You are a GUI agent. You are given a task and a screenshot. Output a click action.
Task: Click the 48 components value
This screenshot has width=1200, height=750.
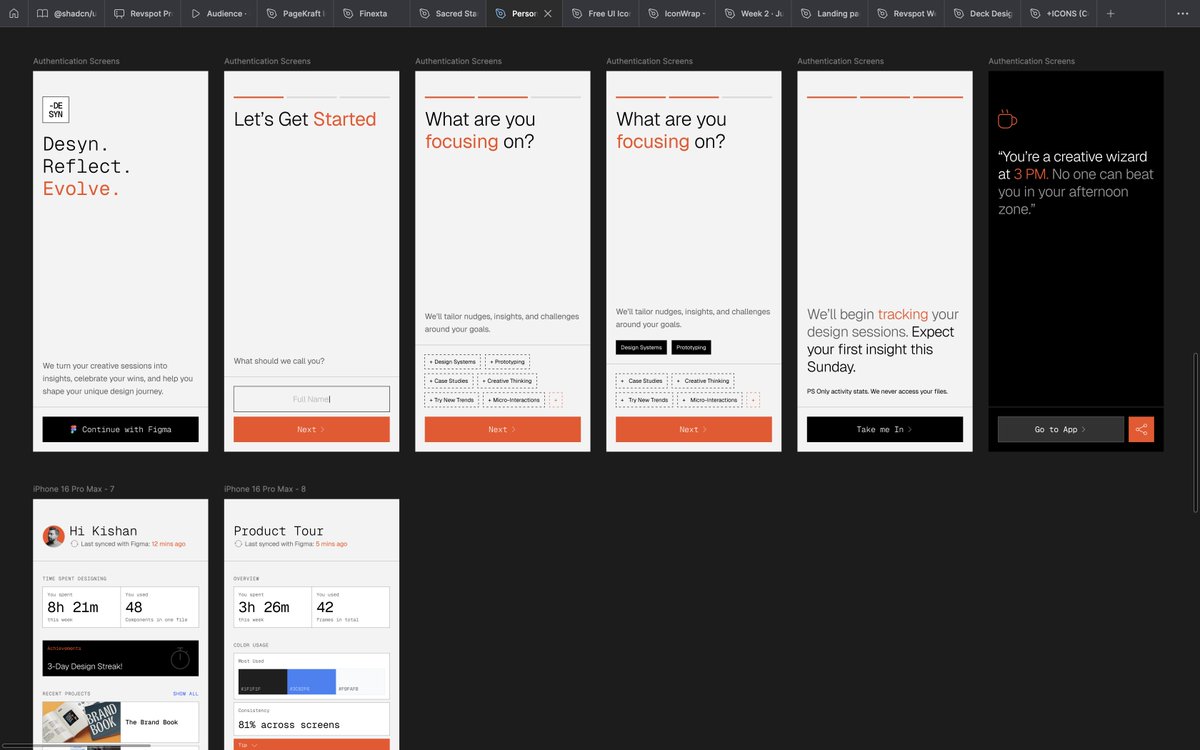(134, 607)
